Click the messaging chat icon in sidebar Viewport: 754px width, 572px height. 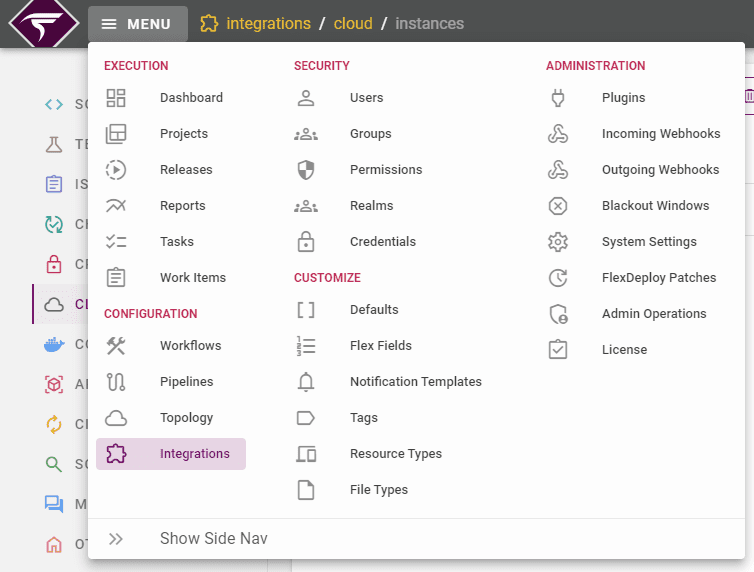pyautogui.click(x=54, y=504)
